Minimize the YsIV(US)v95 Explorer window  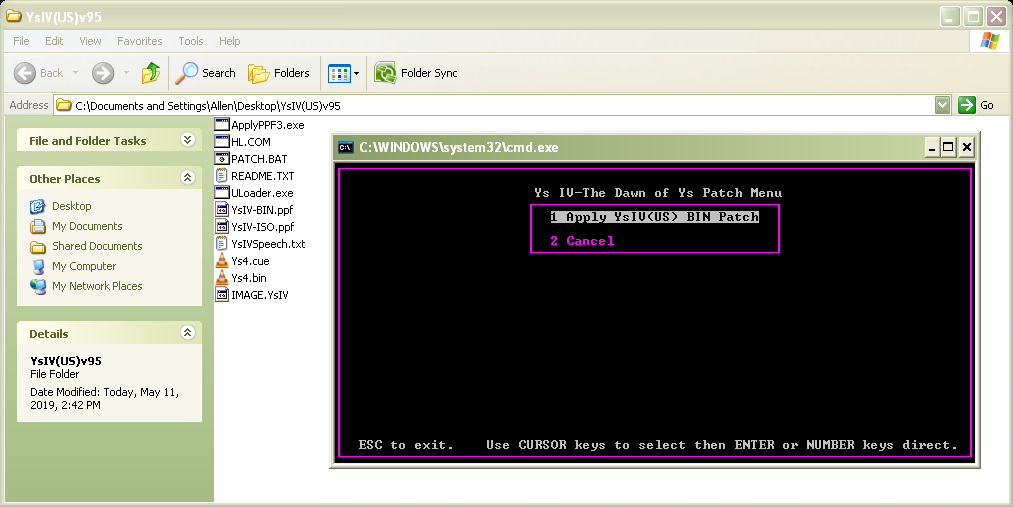[x=950, y=16]
